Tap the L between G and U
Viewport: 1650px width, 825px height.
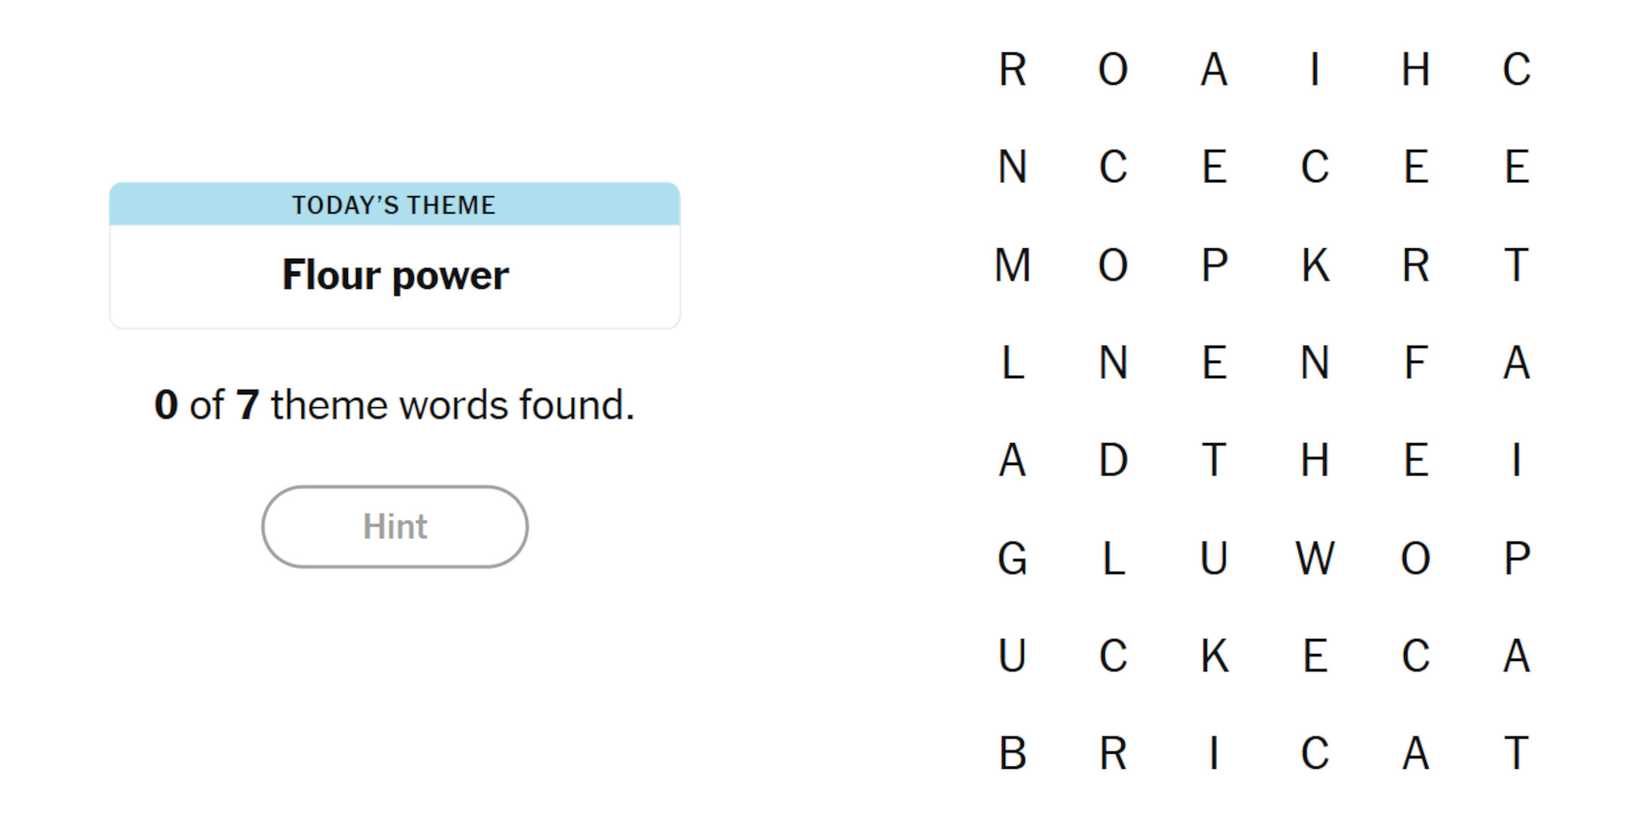click(x=1113, y=559)
